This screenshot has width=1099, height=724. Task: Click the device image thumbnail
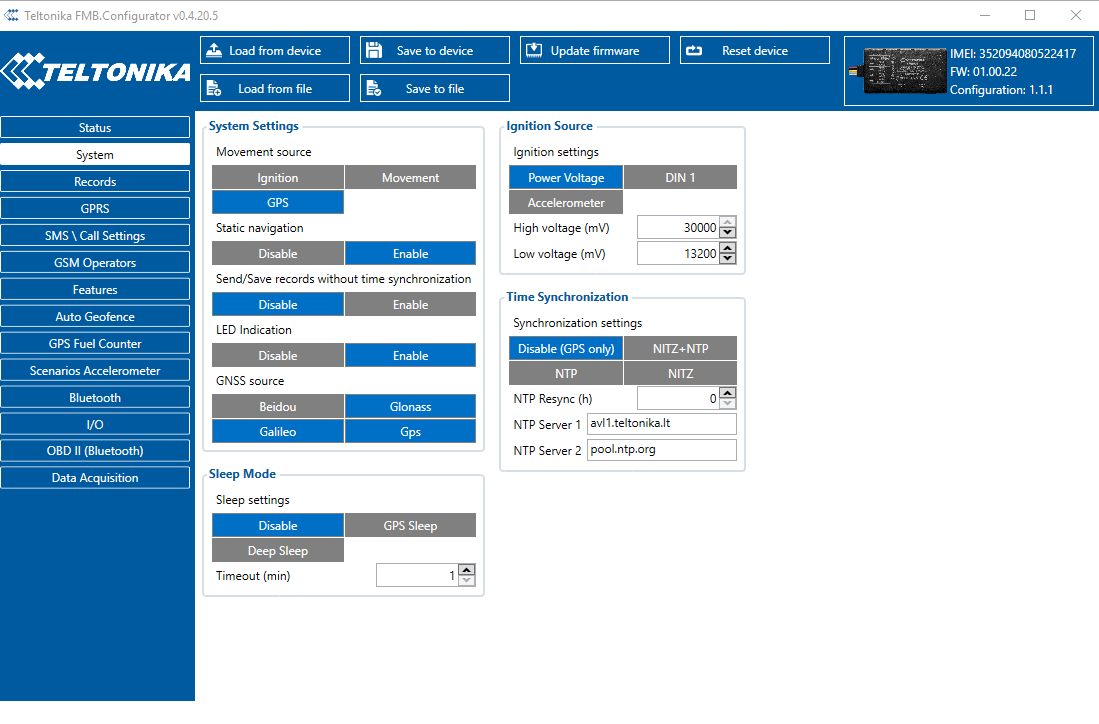coord(896,71)
